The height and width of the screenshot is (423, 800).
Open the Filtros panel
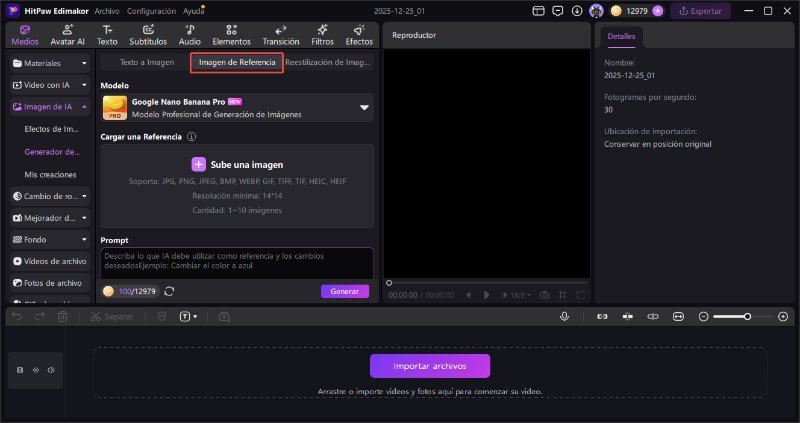(x=322, y=35)
